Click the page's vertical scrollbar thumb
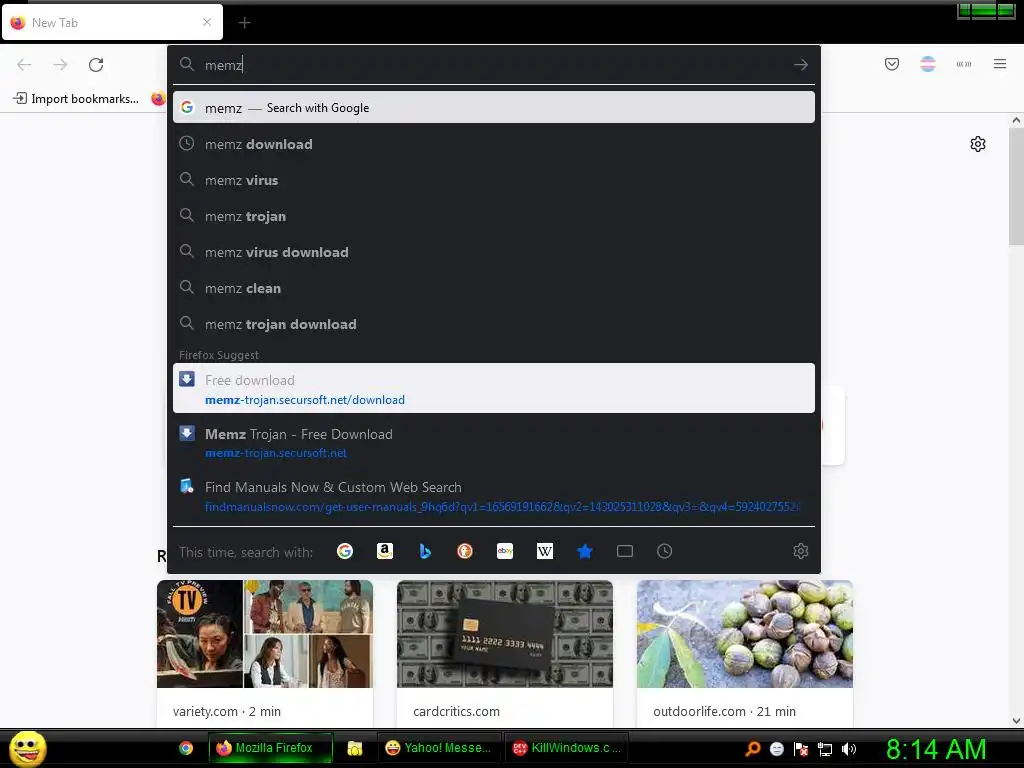The width and height of the screenshot is (1024, 768). (x=1016, y=187)
